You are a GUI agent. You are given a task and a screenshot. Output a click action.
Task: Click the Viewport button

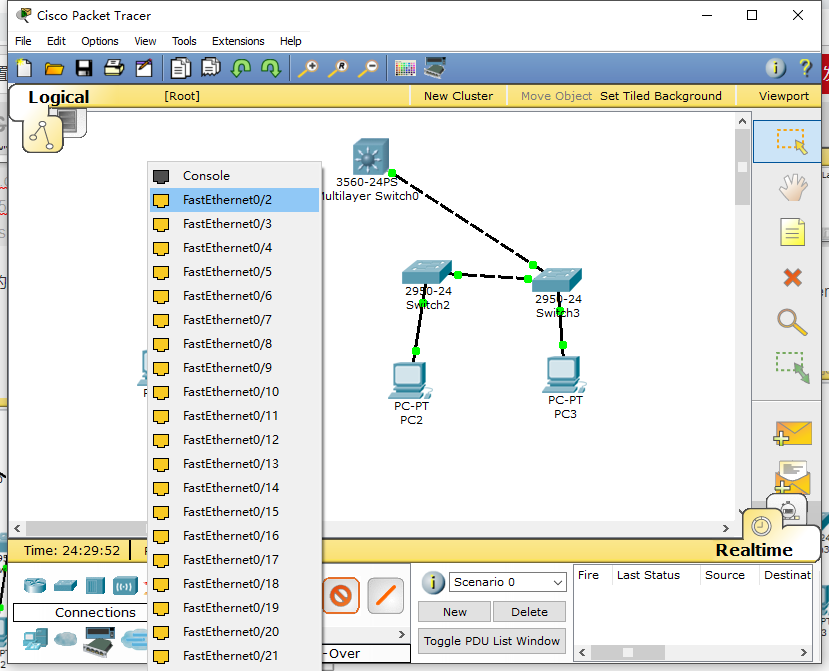point(784,96)
